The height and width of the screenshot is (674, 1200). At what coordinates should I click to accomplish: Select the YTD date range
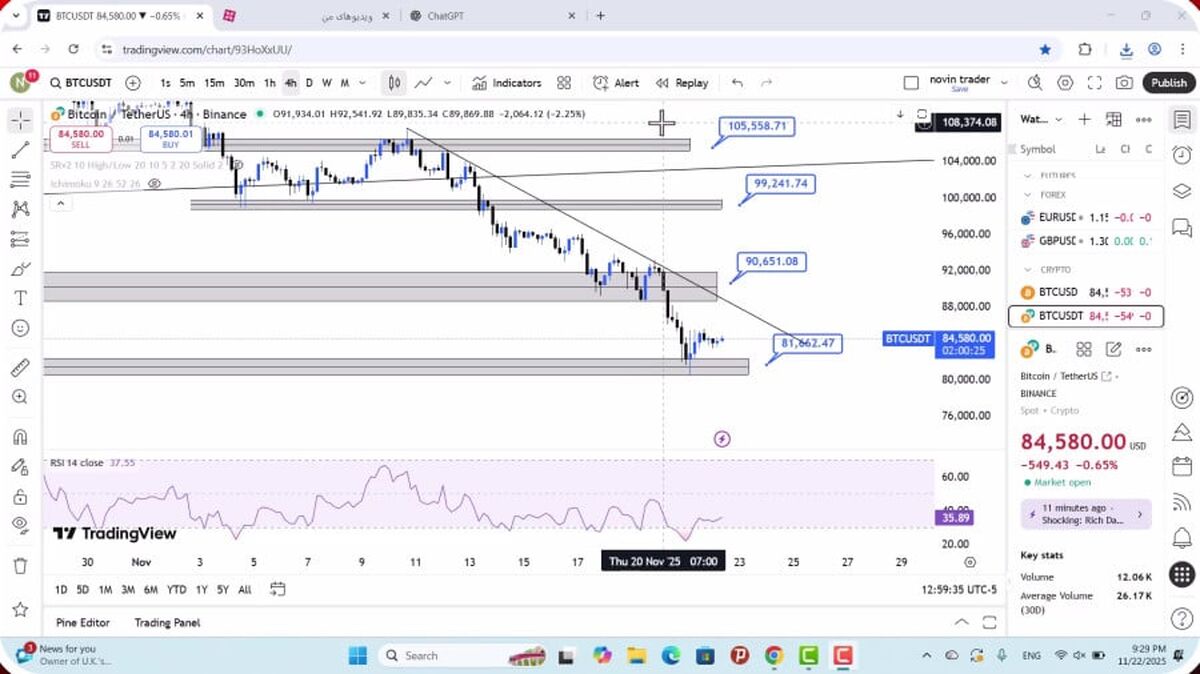177,590
